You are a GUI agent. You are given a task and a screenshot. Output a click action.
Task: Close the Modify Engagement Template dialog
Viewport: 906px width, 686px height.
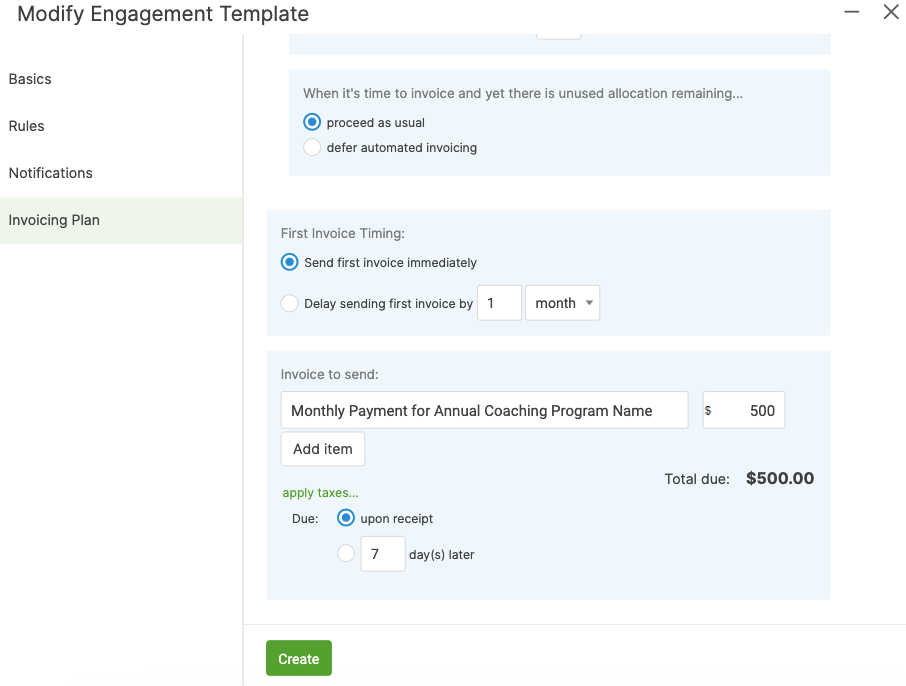(890, 13)
